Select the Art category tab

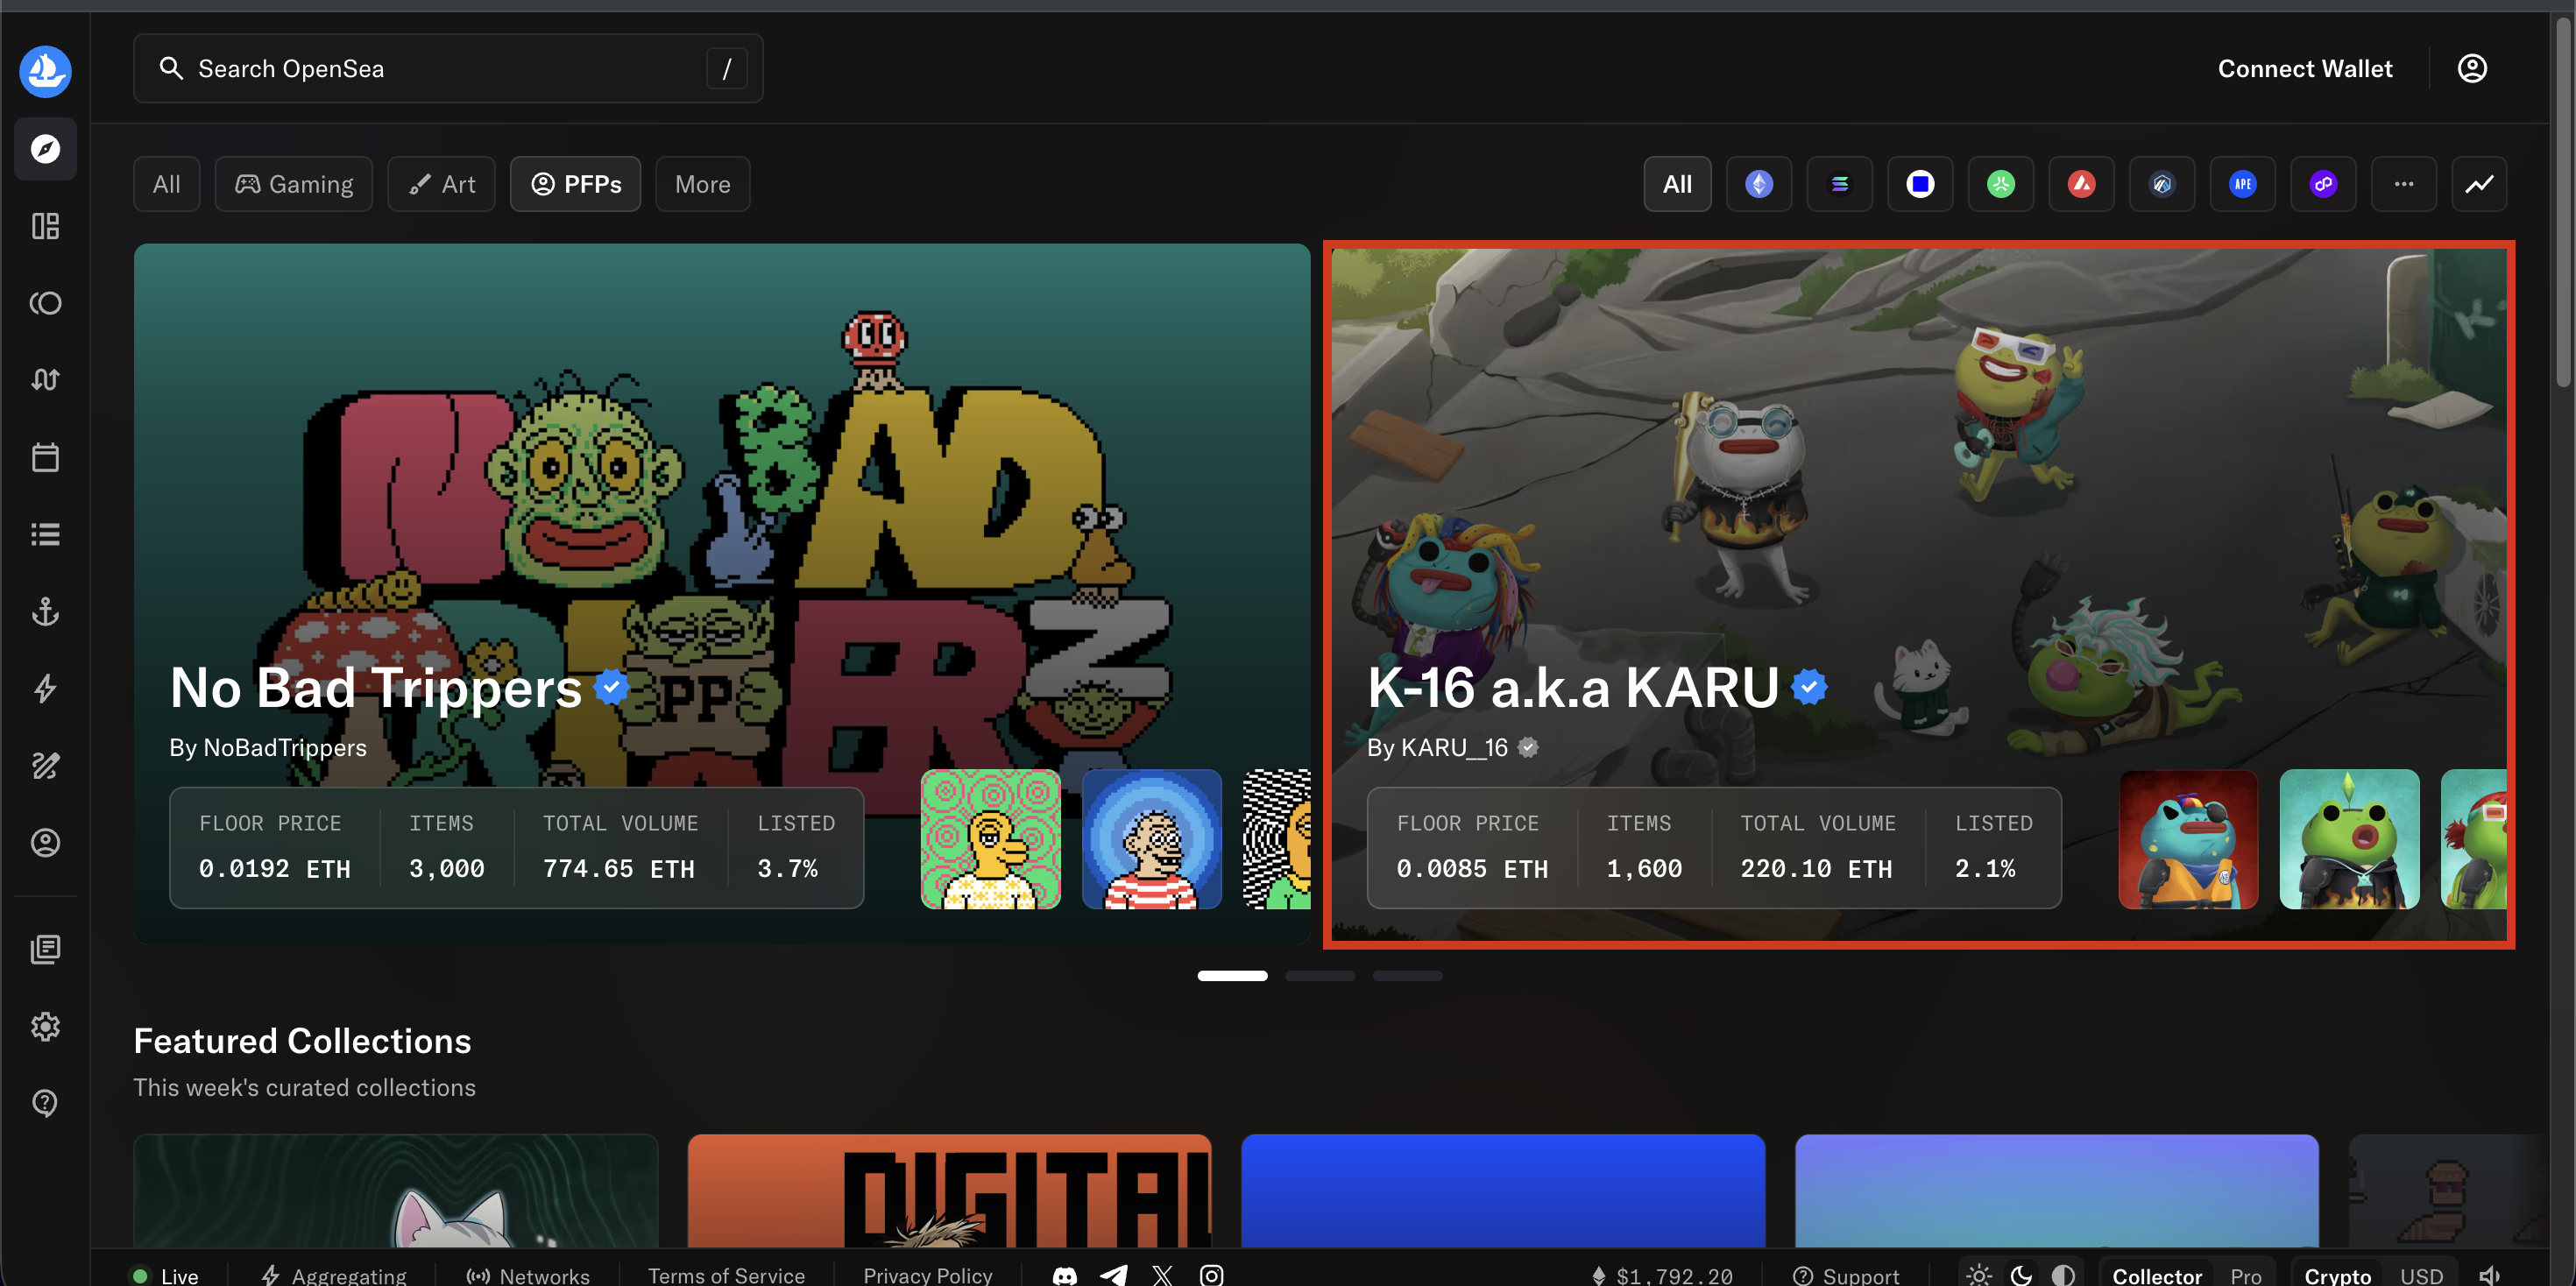click(x=441, y=184)
